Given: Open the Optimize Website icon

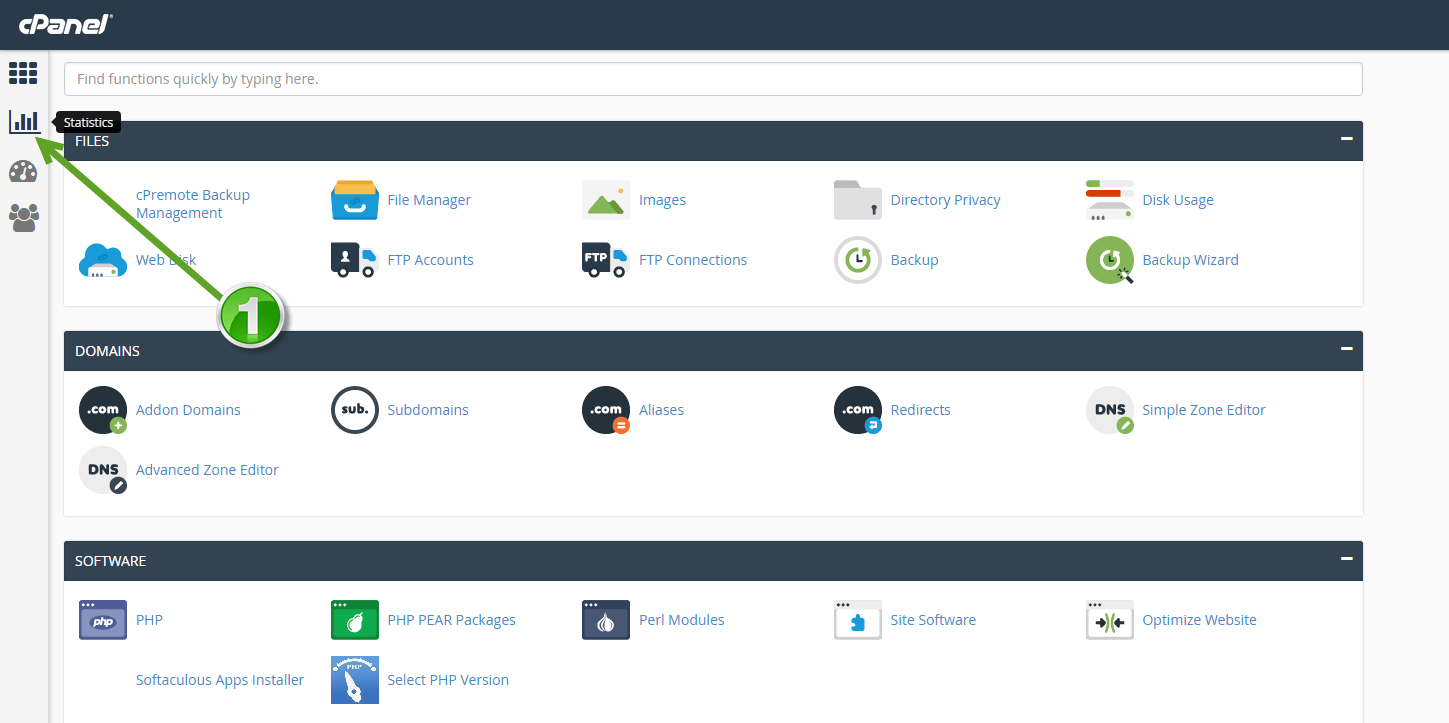Looking at the screenshot, I should pyautogui.click(x=1110, y=620).
